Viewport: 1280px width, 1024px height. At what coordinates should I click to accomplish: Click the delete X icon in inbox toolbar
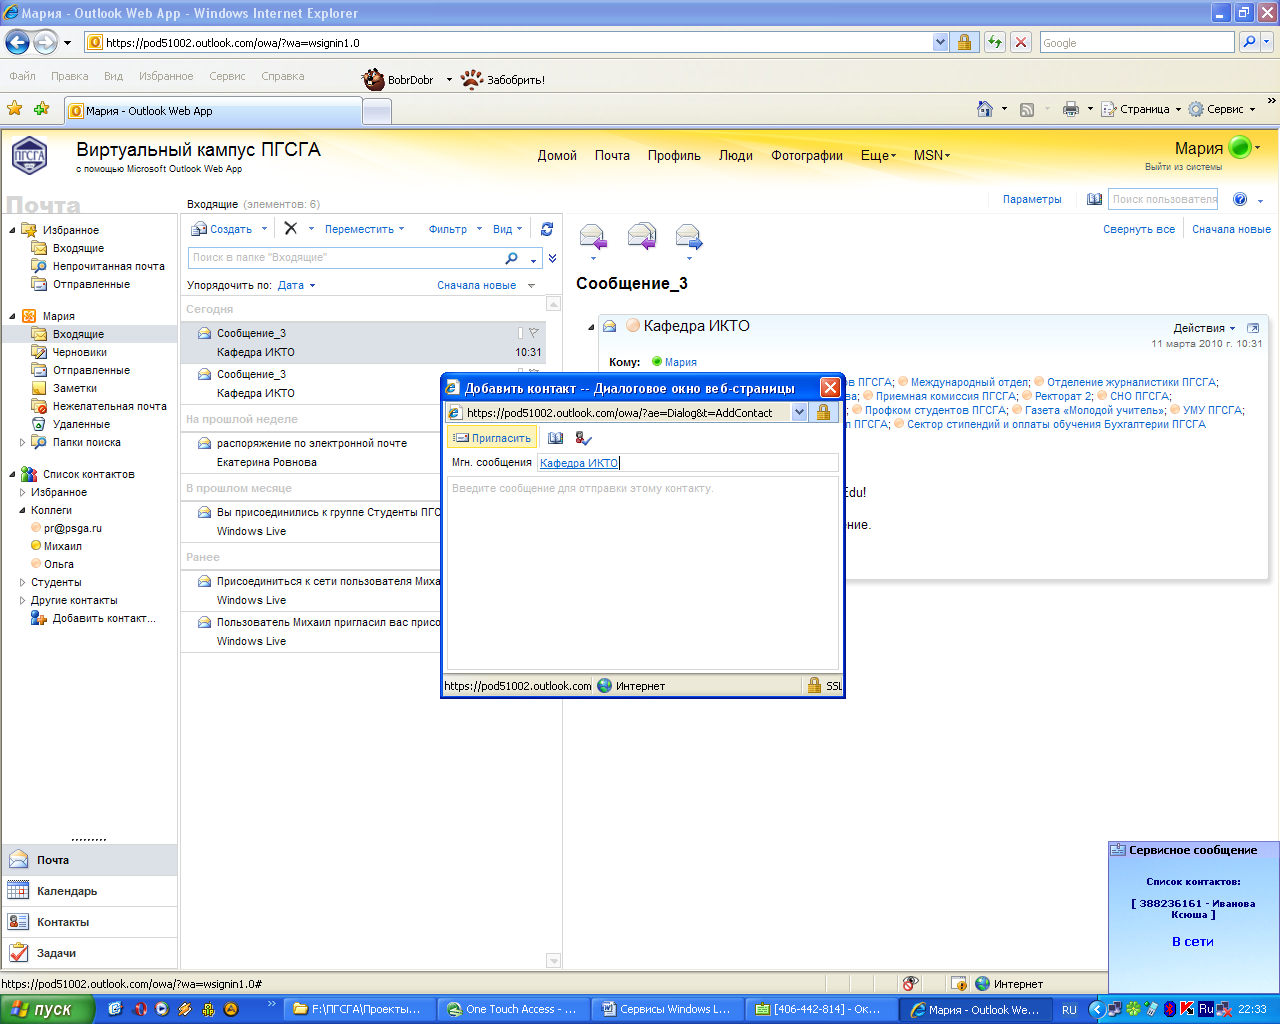pos(290,228)
